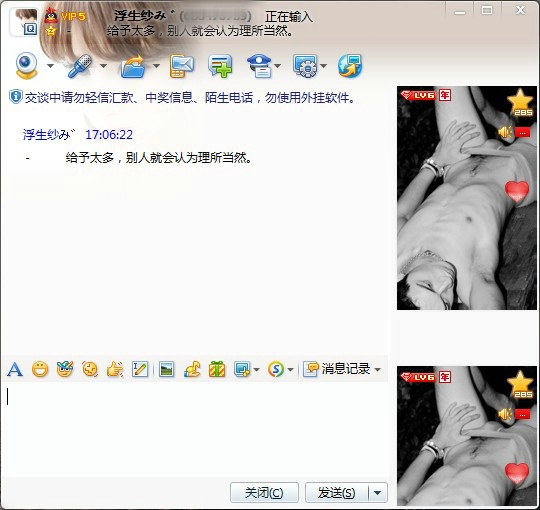Viewport: 540px width, 510px height.
Task: Expand screenshot options arrow
Action: [256, 370]
